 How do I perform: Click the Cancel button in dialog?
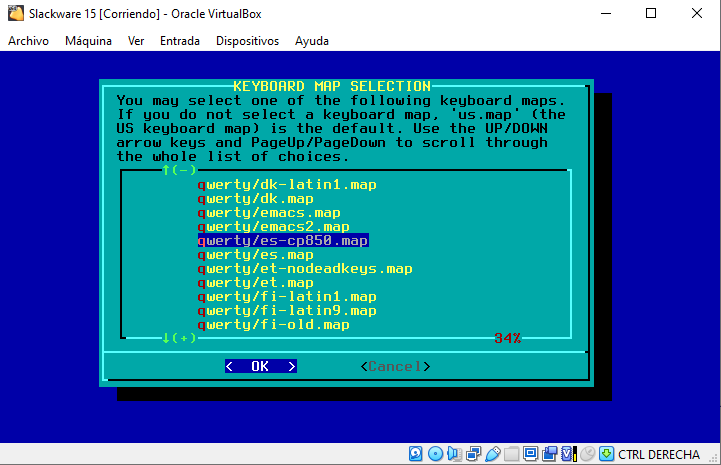pos(395,366)
